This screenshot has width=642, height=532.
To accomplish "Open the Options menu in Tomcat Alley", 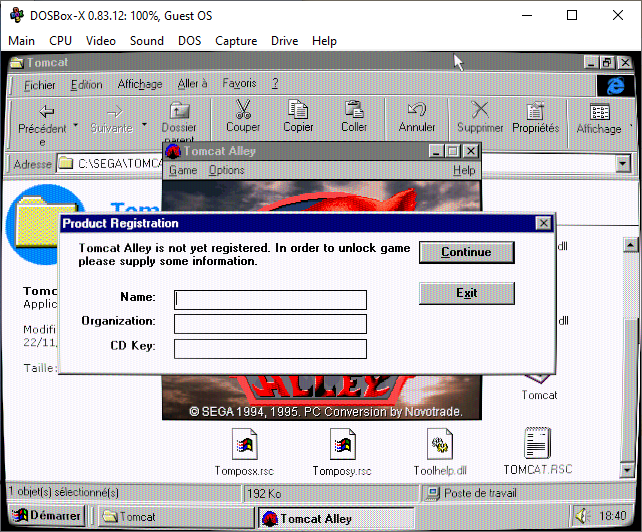I will click(226, 170).
